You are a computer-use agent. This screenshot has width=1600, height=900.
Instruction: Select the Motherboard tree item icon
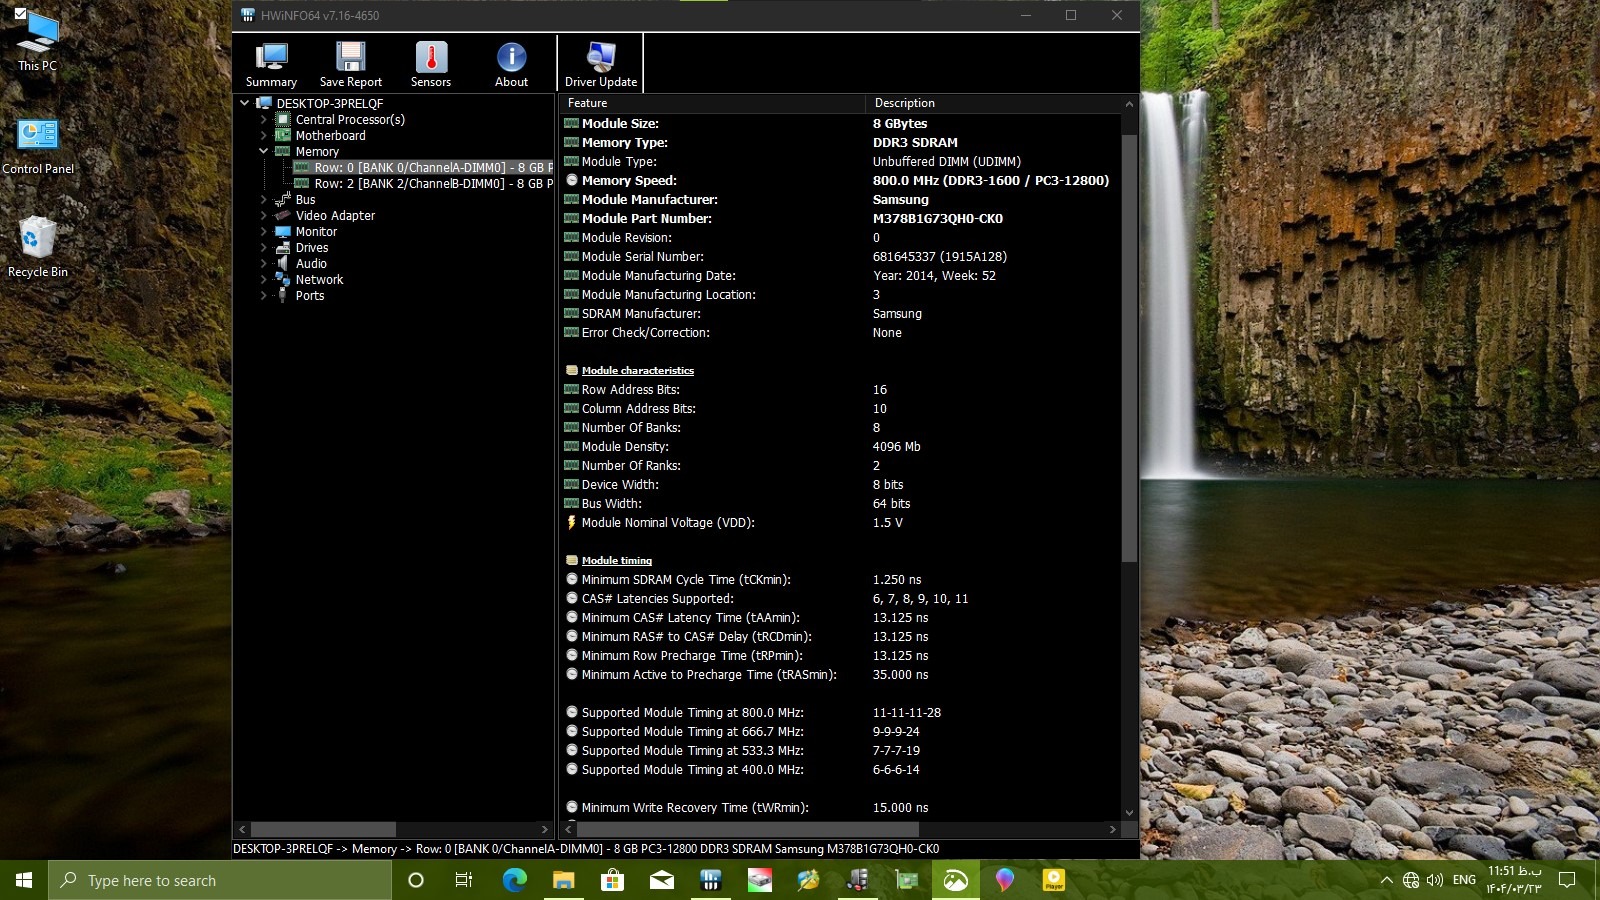tap(283, 136)
